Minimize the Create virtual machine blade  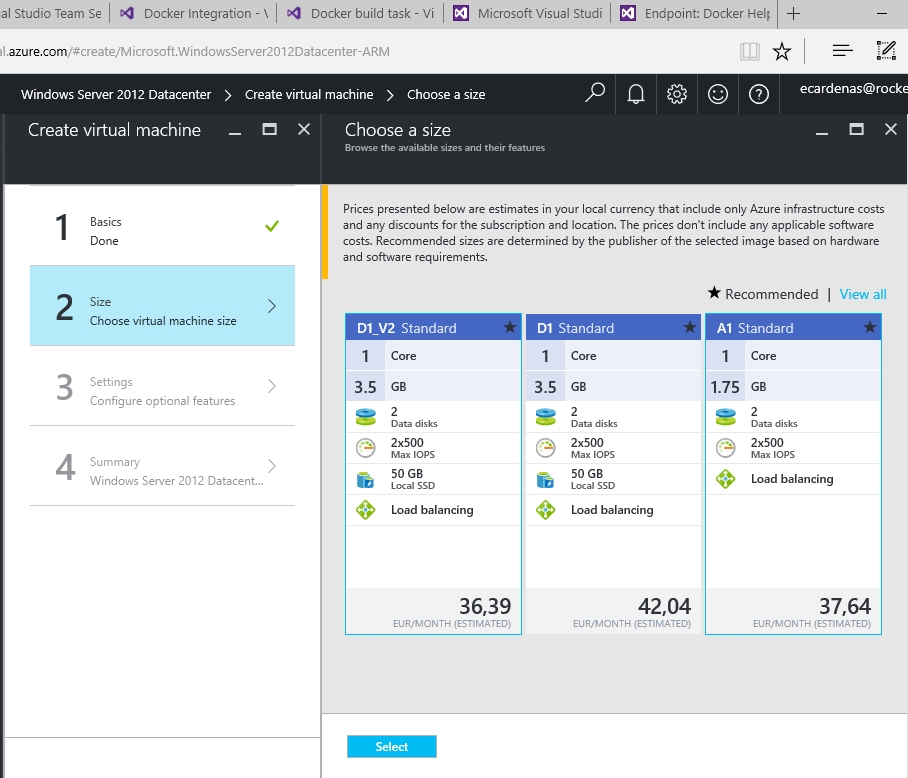[x=235, y=133]
